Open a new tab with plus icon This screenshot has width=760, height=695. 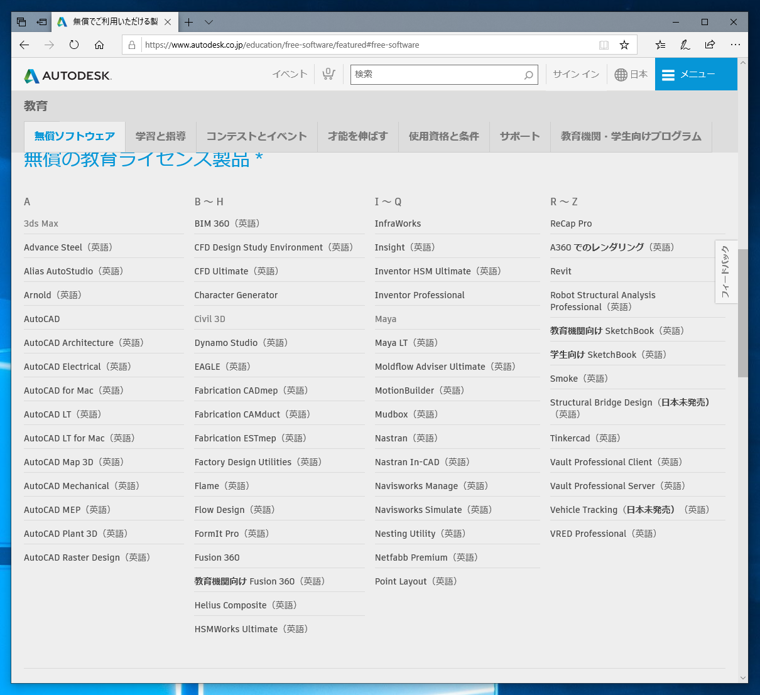click(189, 22)
